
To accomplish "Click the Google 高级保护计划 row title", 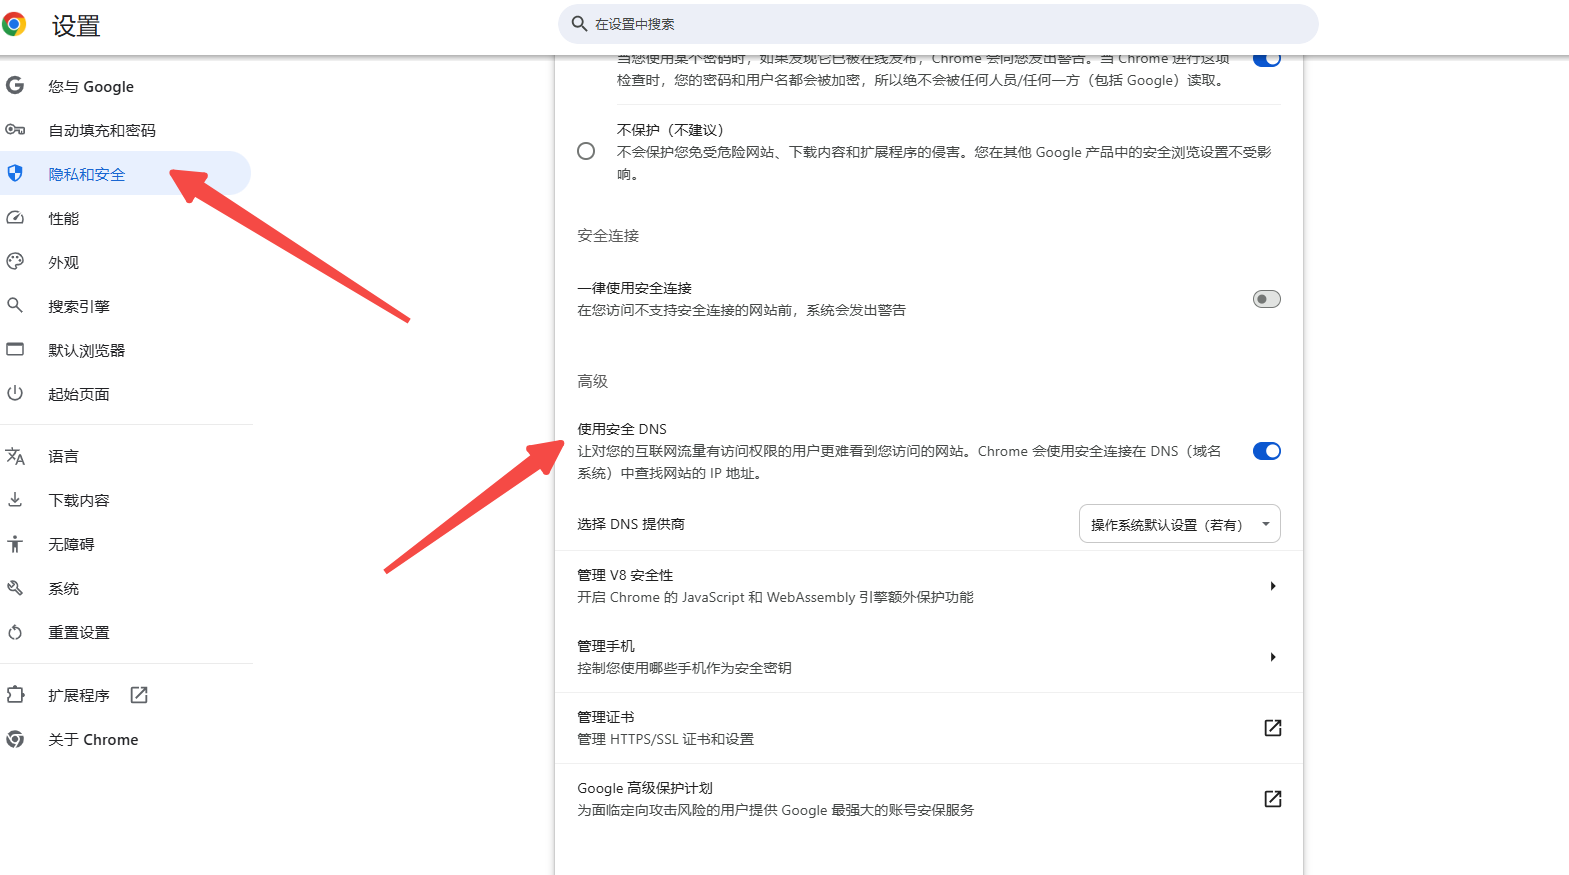I will (644, 788).
